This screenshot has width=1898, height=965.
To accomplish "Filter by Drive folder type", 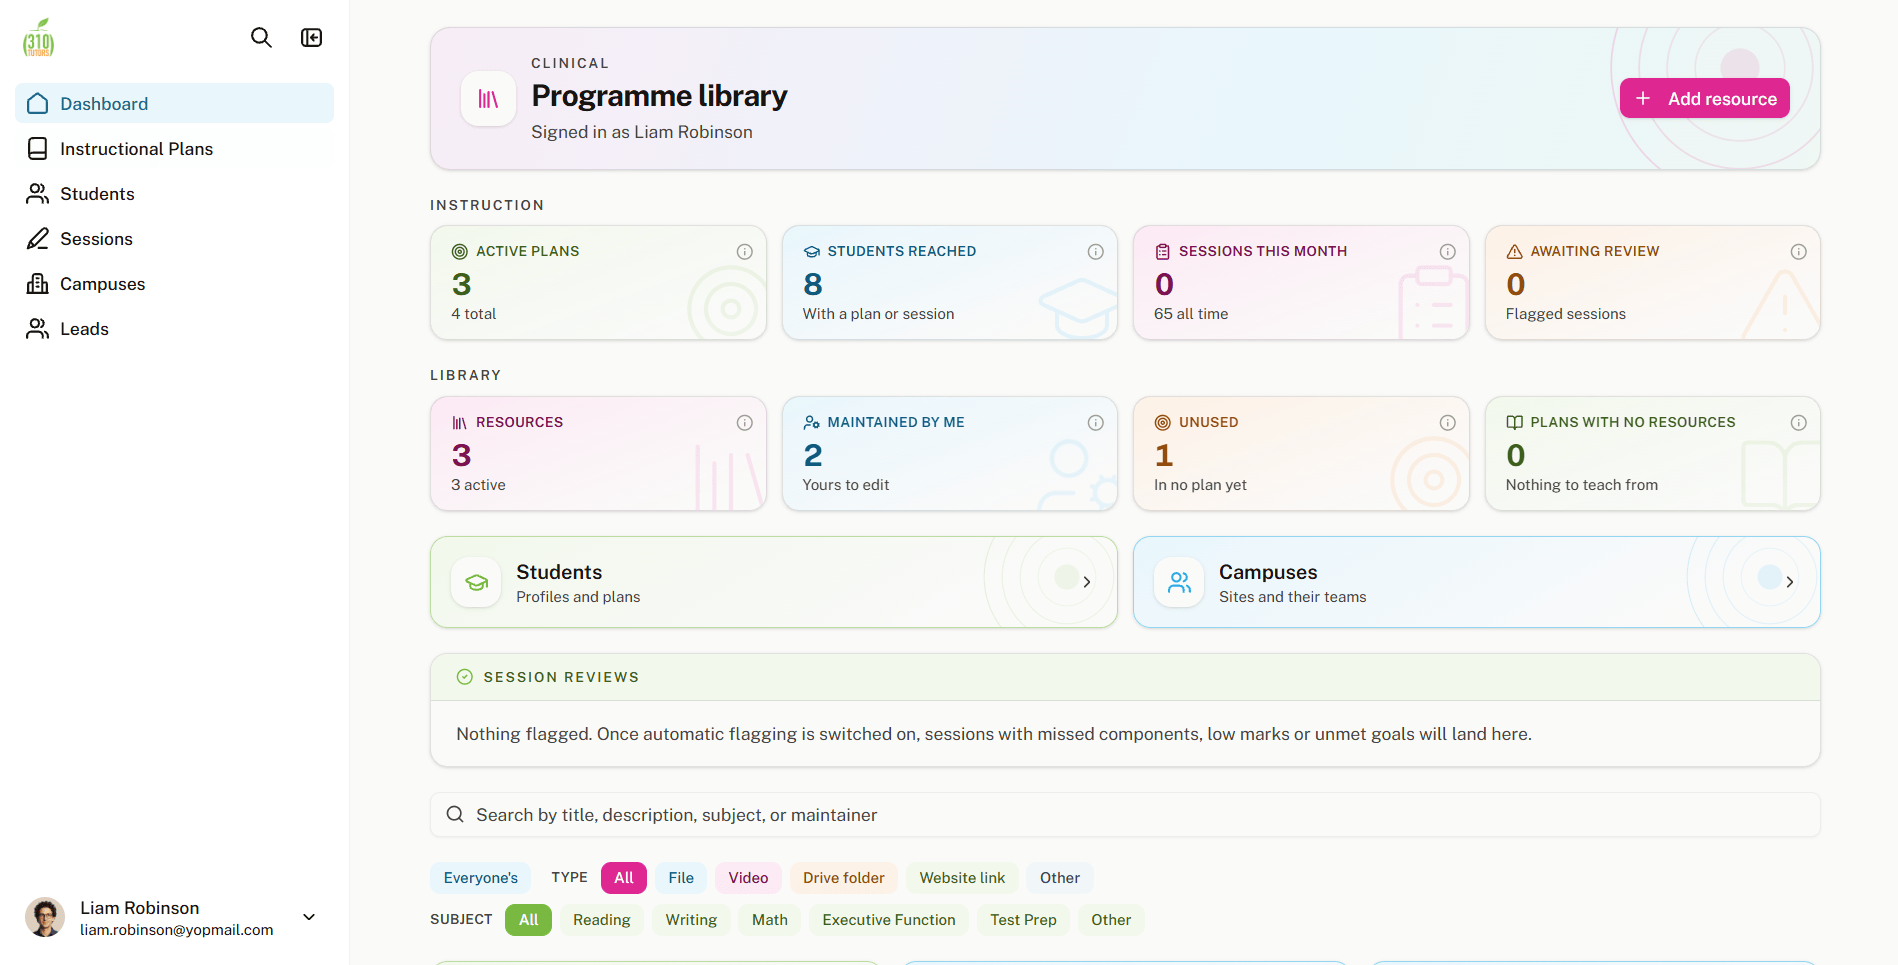I will (x=844, y=878).
